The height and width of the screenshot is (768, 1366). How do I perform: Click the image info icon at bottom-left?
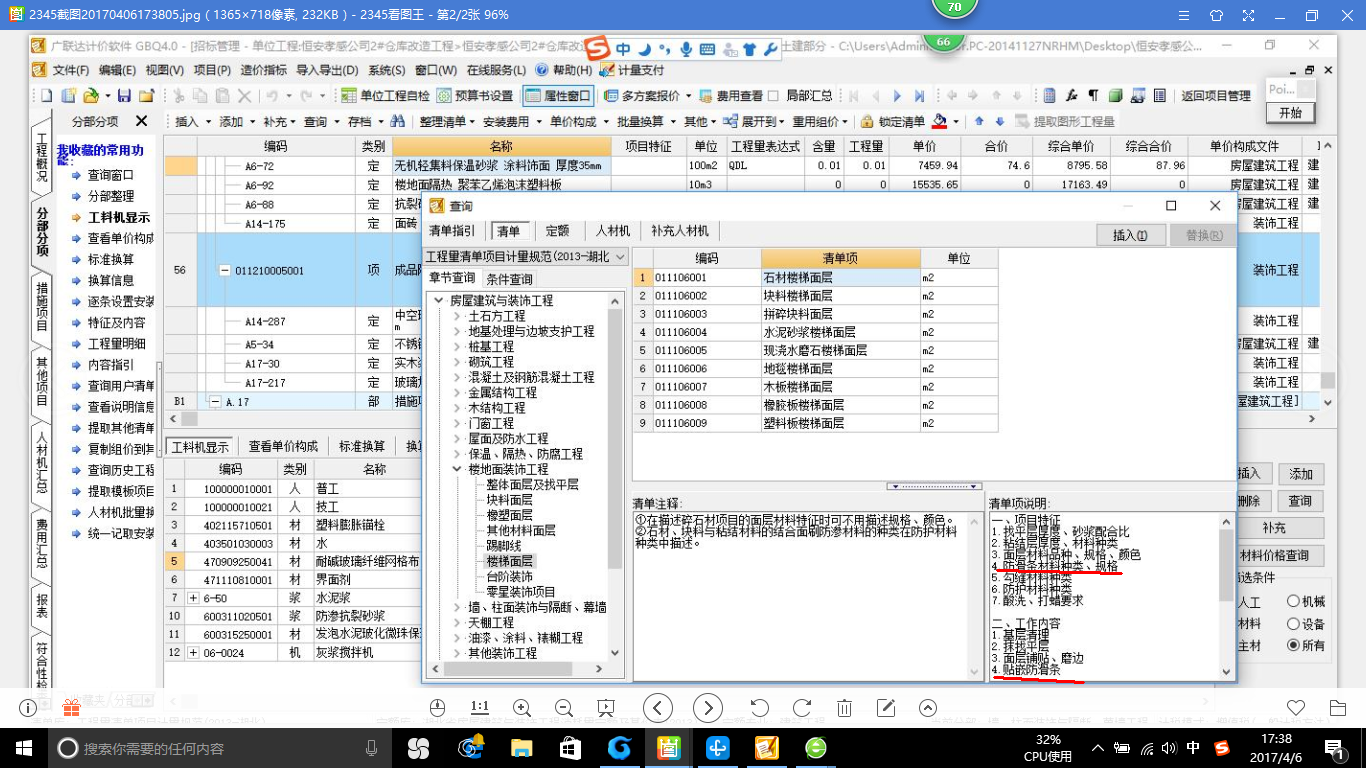pos(28,708)
